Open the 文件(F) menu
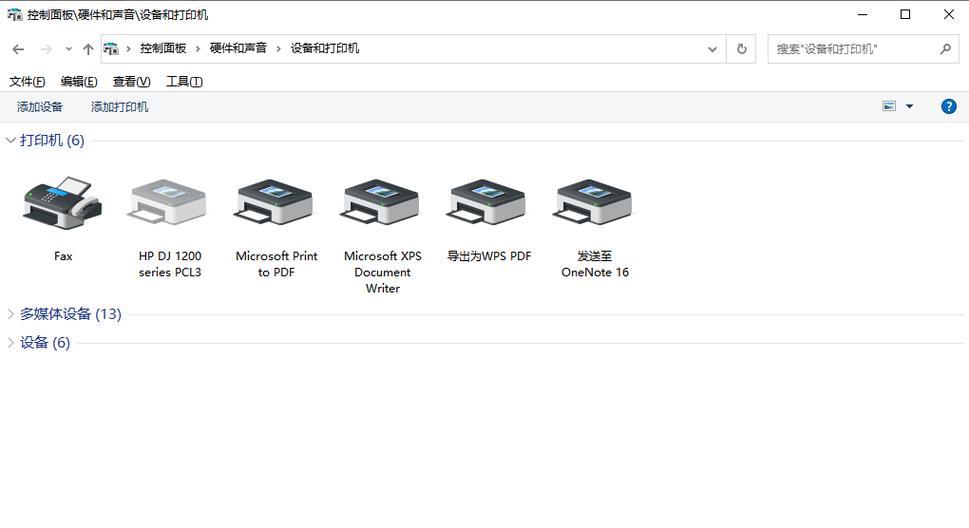Image resolution: width=969 pixels, height=528 pixels. tap(27, 82)
